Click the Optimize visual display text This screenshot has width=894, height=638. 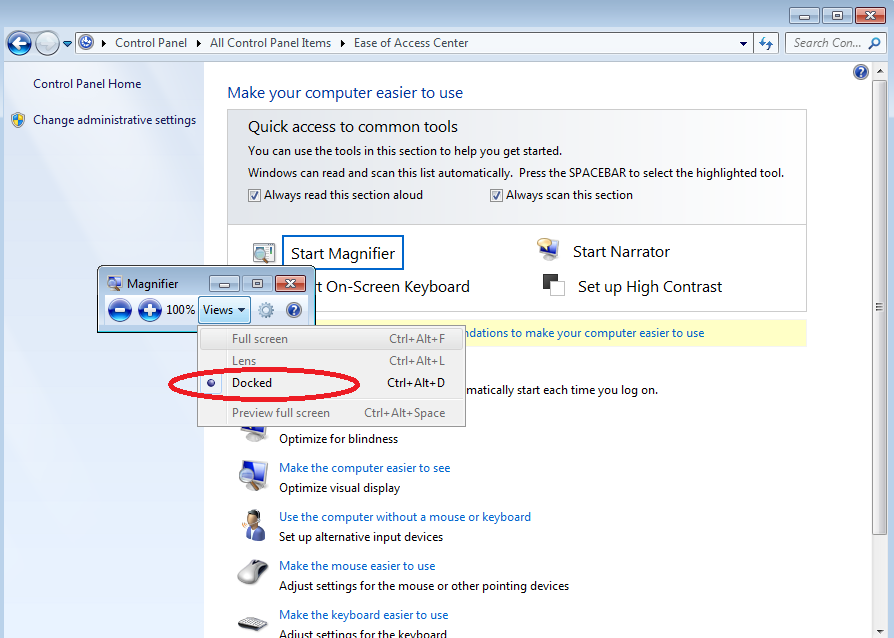tap(340, 488)
